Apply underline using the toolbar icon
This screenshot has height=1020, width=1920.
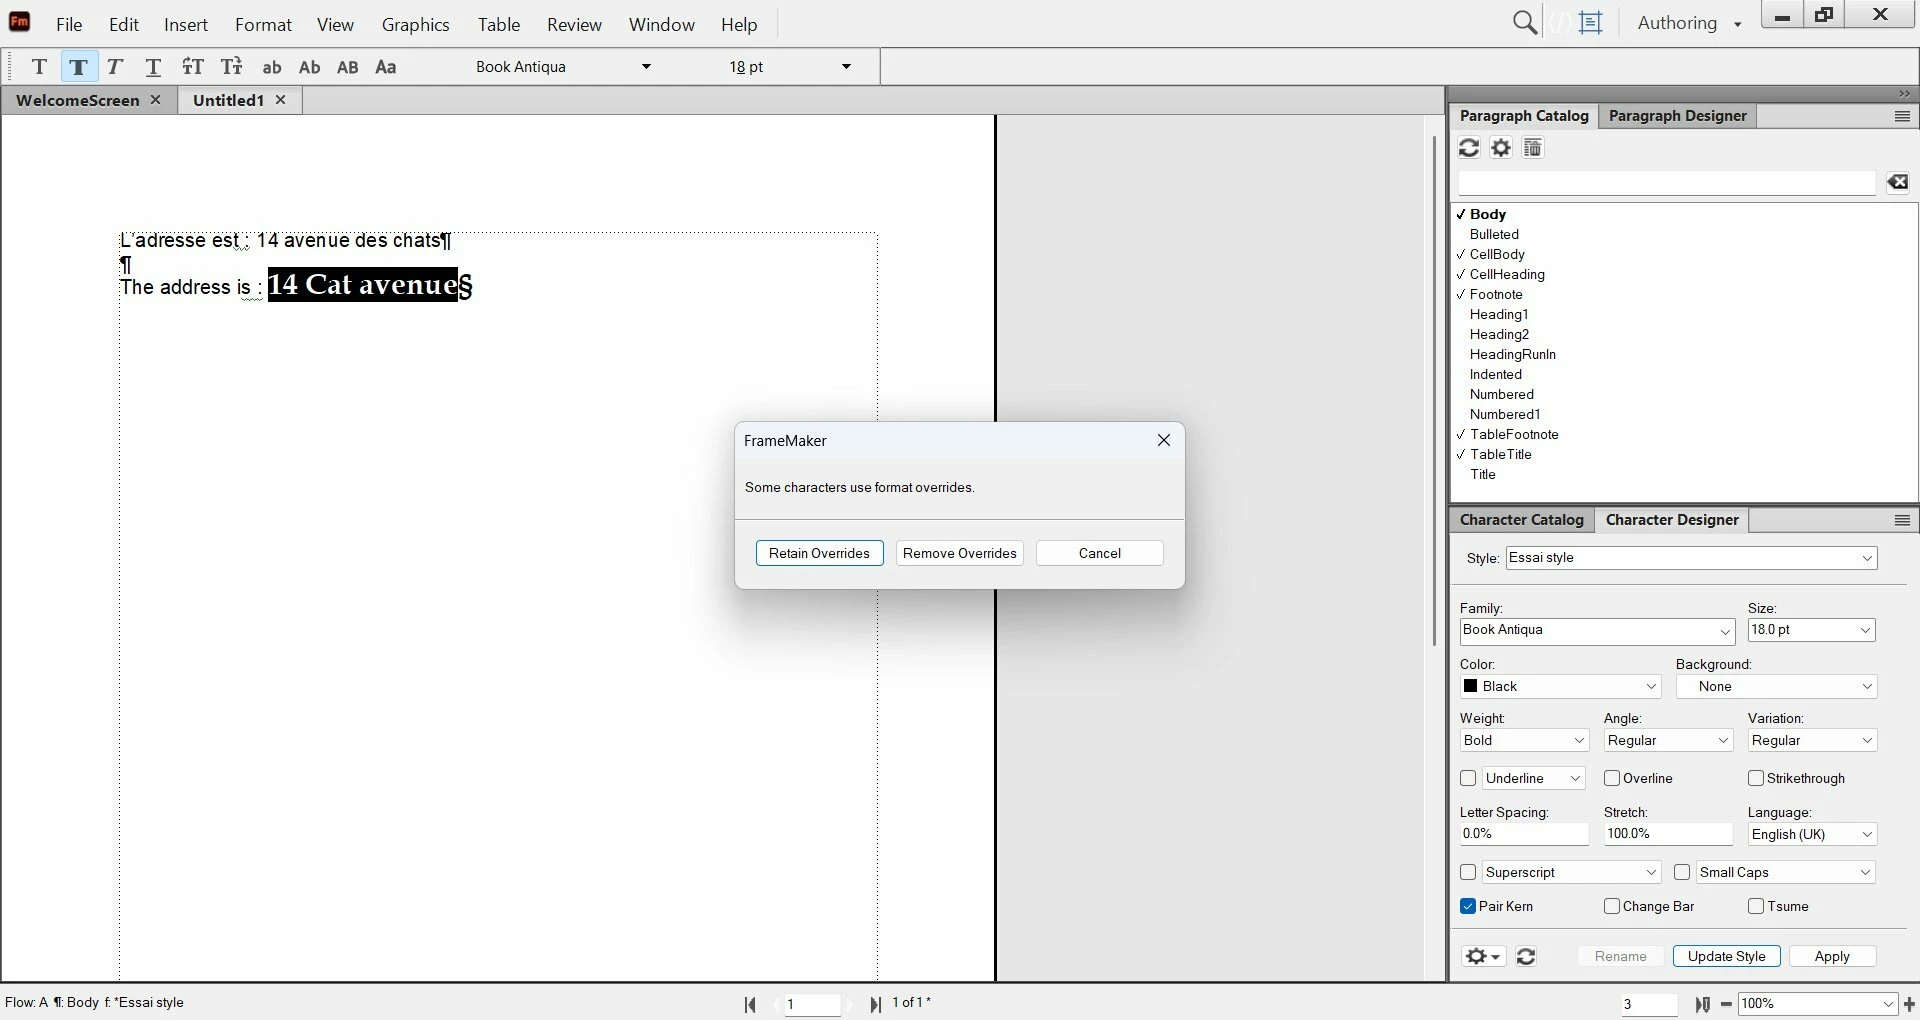click(x=153, y=67)
